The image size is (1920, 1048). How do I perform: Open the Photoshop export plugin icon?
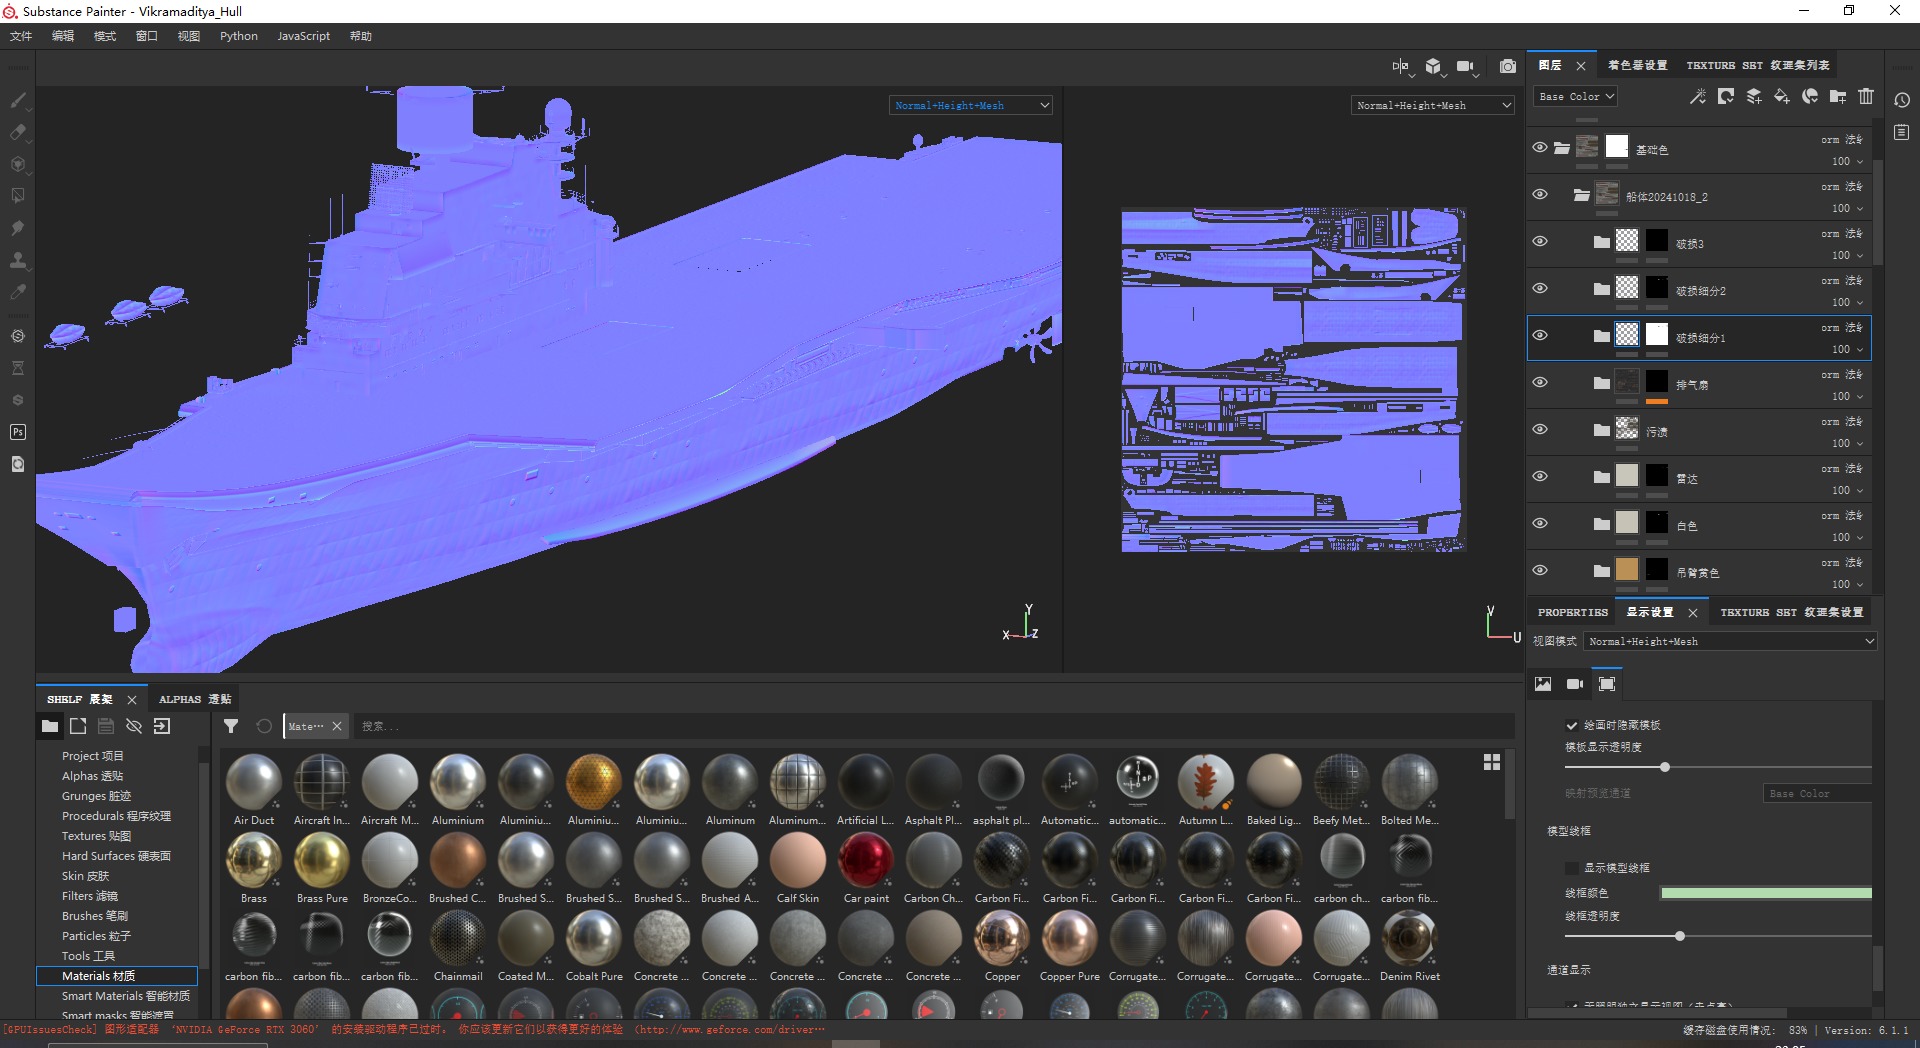[x=18, y=432]
